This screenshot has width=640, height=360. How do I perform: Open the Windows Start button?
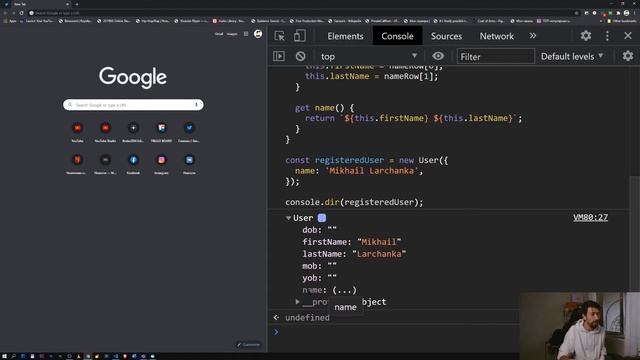click(x=4, y=356)
